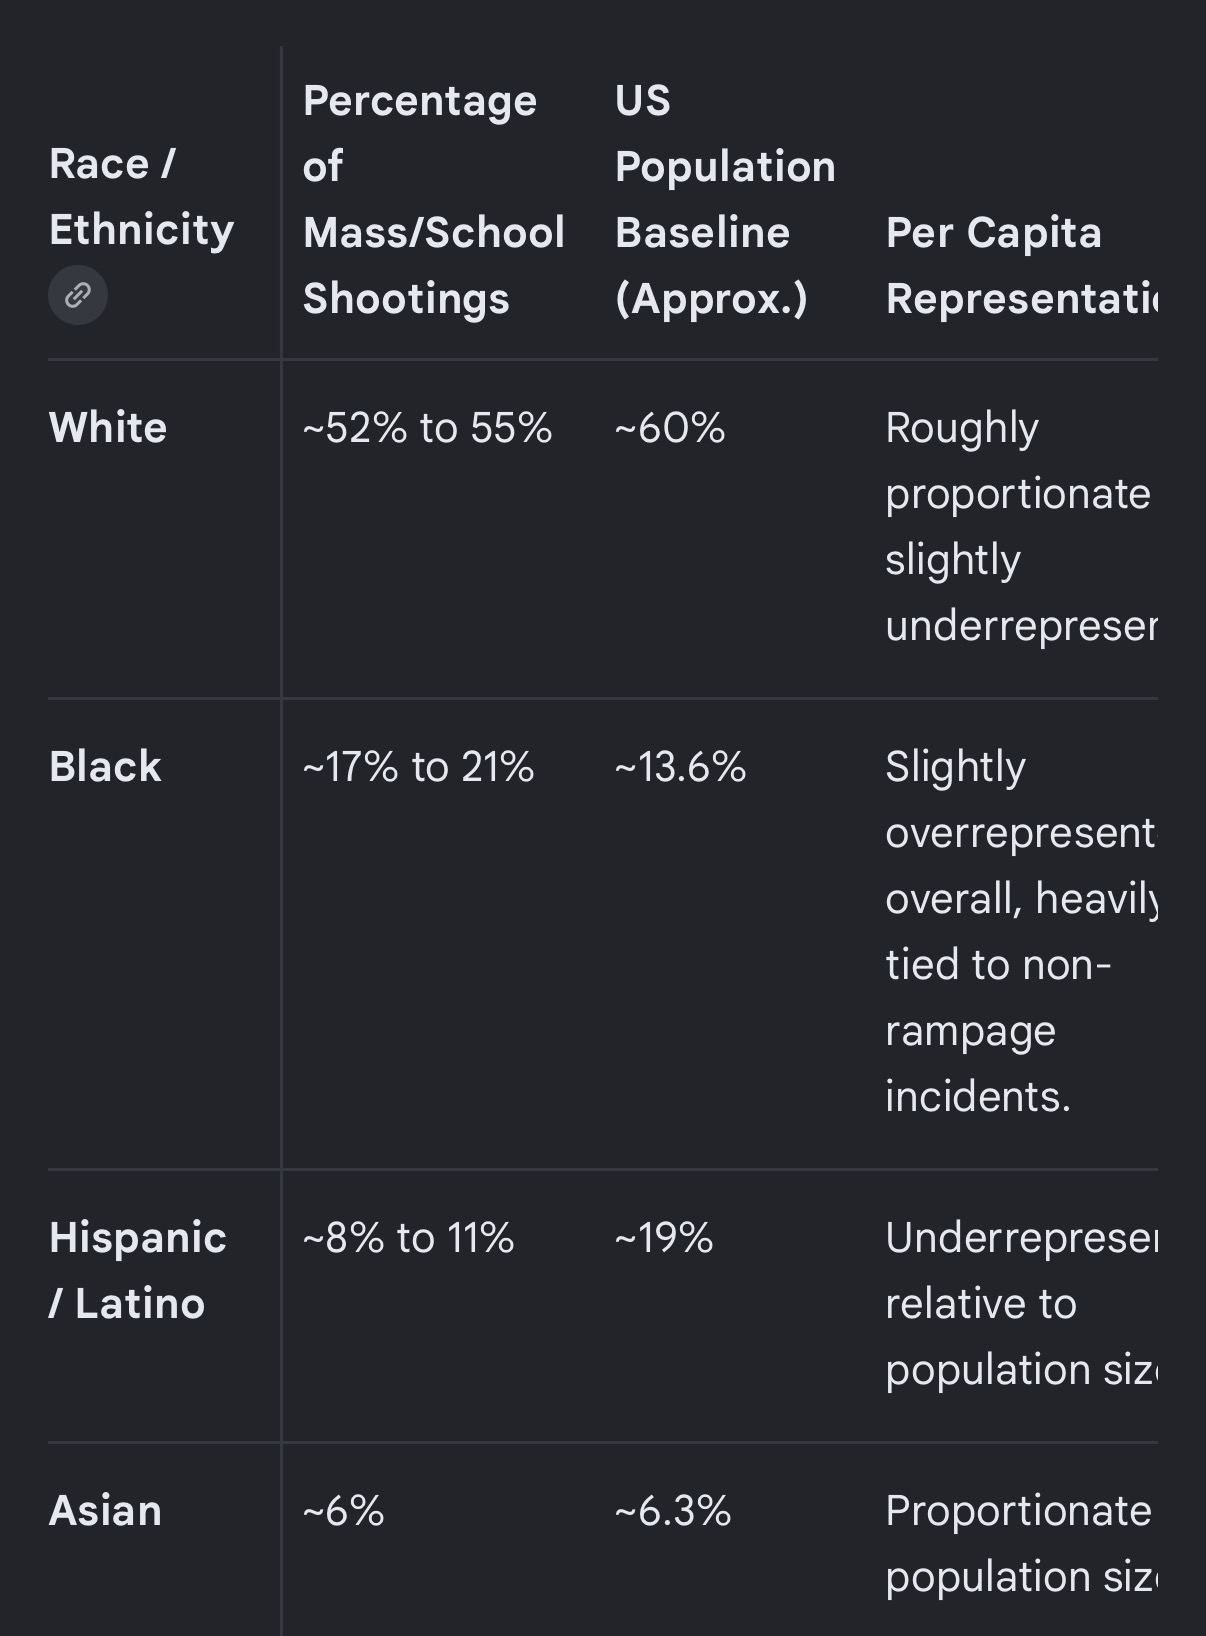Click 'tied to non-rampage incidents' text
Screen dimensions: 1206x1636
point(998,1031)
